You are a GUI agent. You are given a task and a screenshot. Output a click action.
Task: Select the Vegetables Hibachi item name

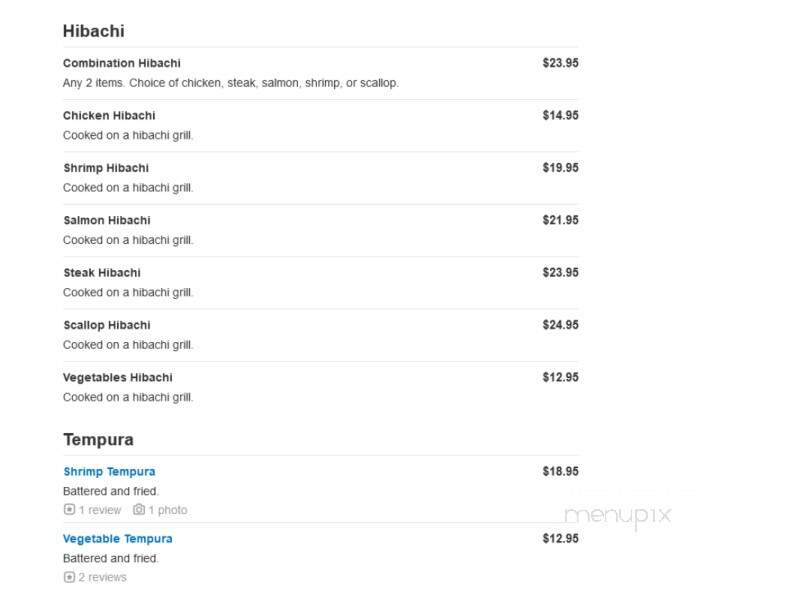coord(118,377)
